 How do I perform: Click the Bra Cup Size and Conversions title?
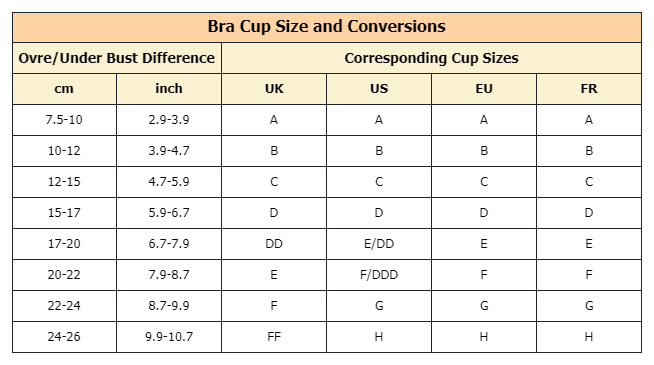pos(327,27)
